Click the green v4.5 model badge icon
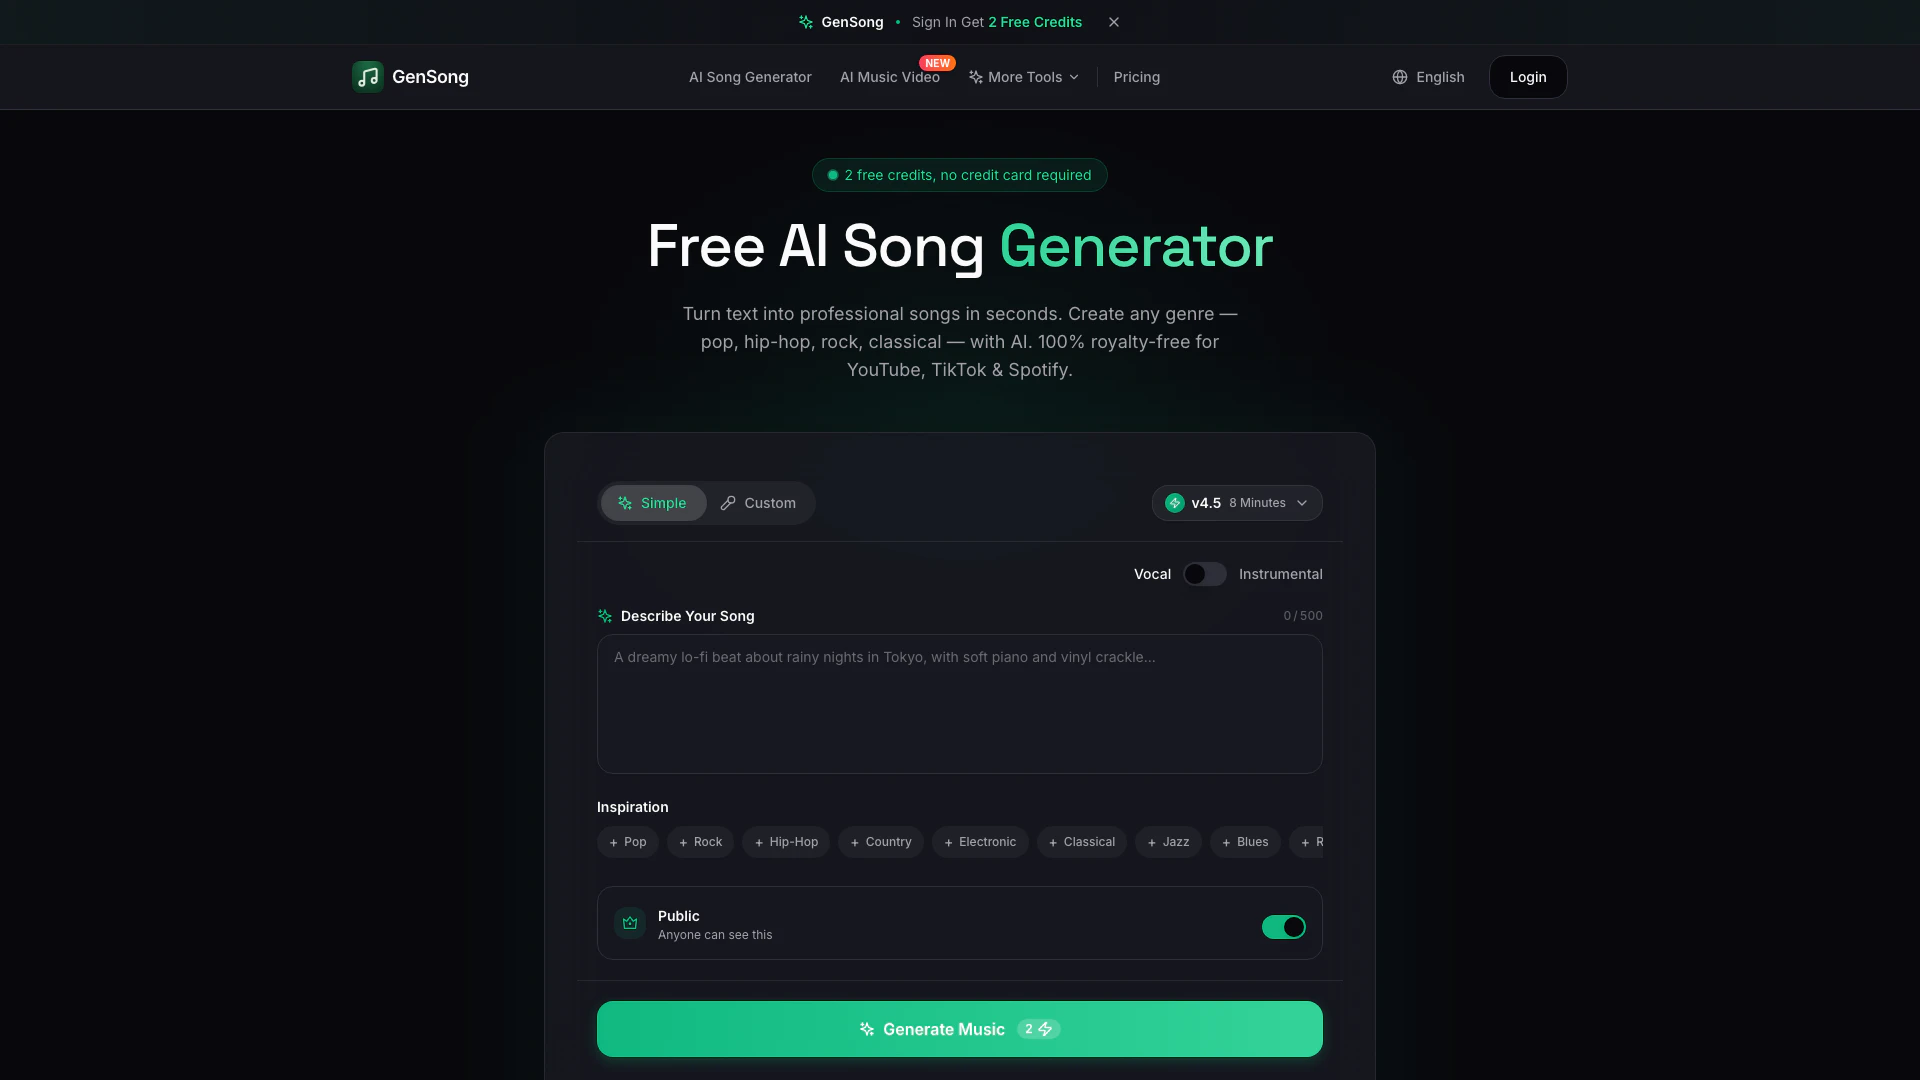 (x=1175, y=503)
